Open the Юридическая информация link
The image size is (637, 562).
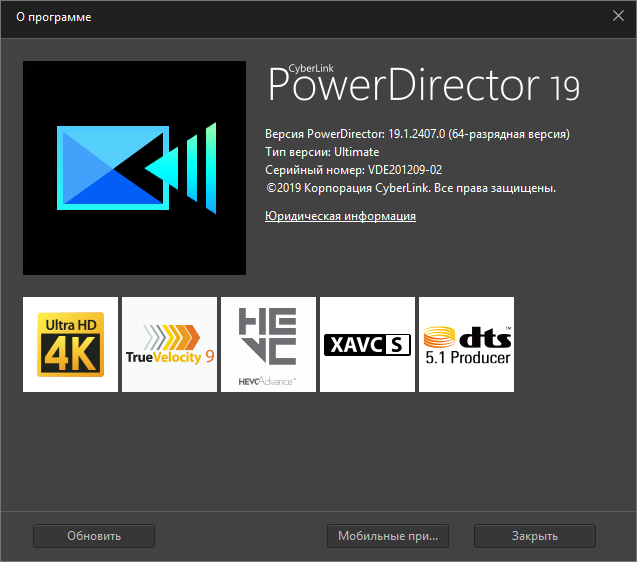coord(340,216)
